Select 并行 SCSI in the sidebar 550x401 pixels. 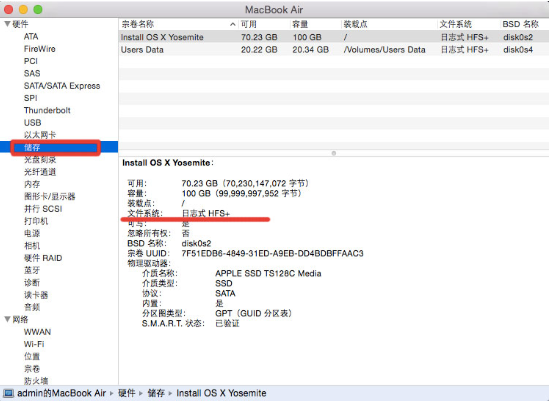43,209
